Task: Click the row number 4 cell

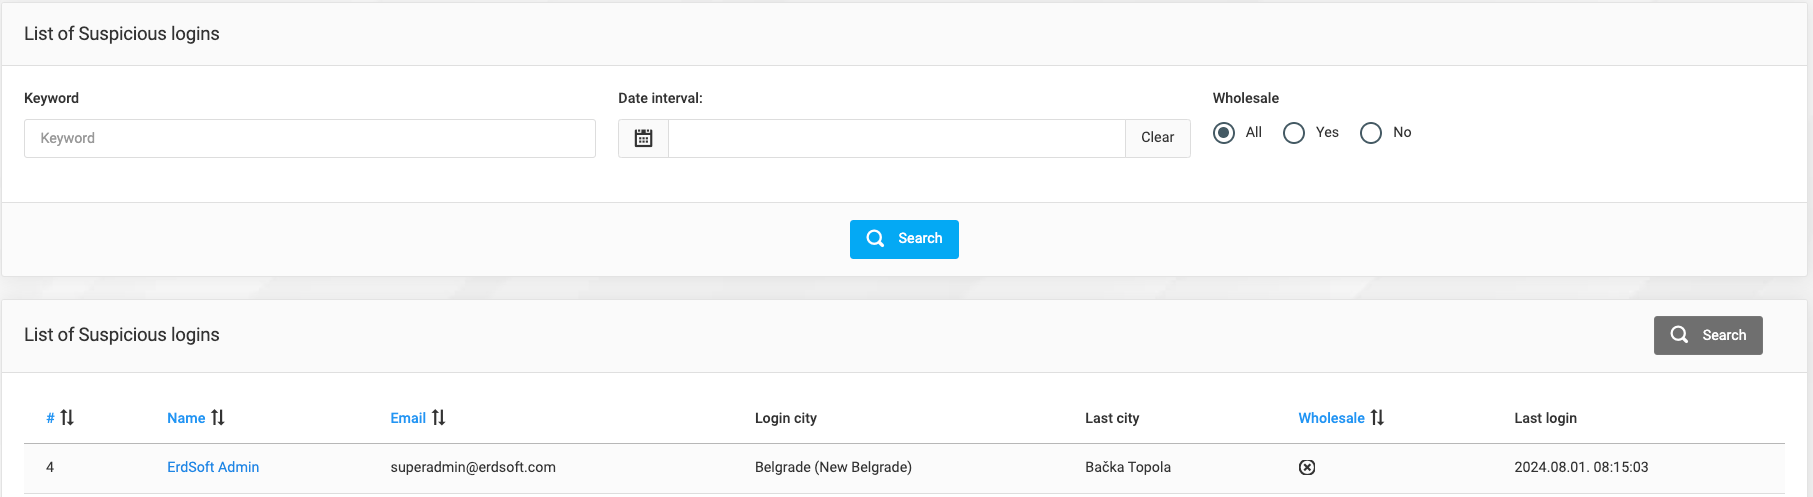Action: (x=50, y=467)
